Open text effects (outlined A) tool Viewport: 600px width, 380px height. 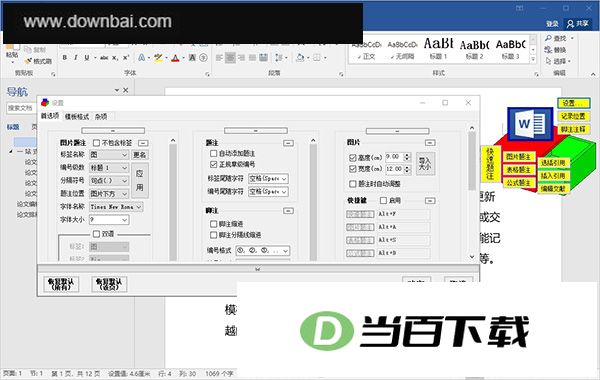pyautogui.click(x=142, y=58)
